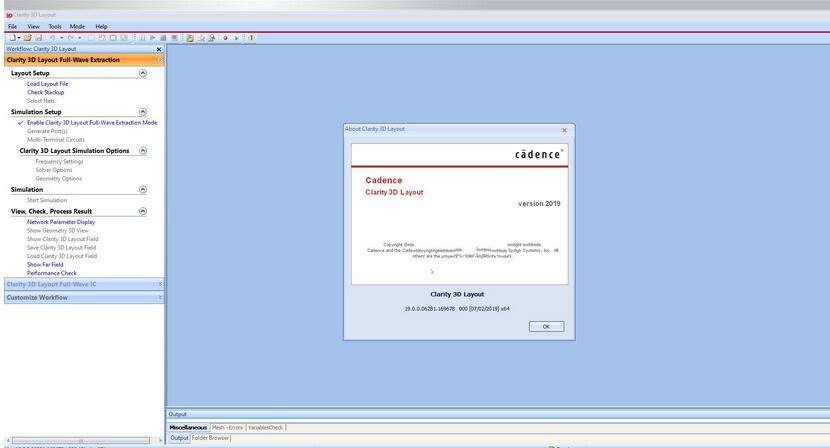This screenshot has height=448, width=830.
Task: Click the red T icon at toolbar end
Action: 251,38
